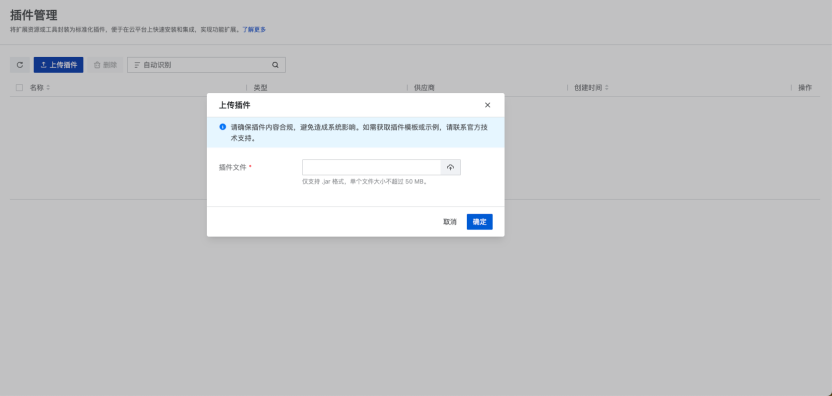Click the 插件管理 page title
The image size is (832, 396).
pos(34,15)
